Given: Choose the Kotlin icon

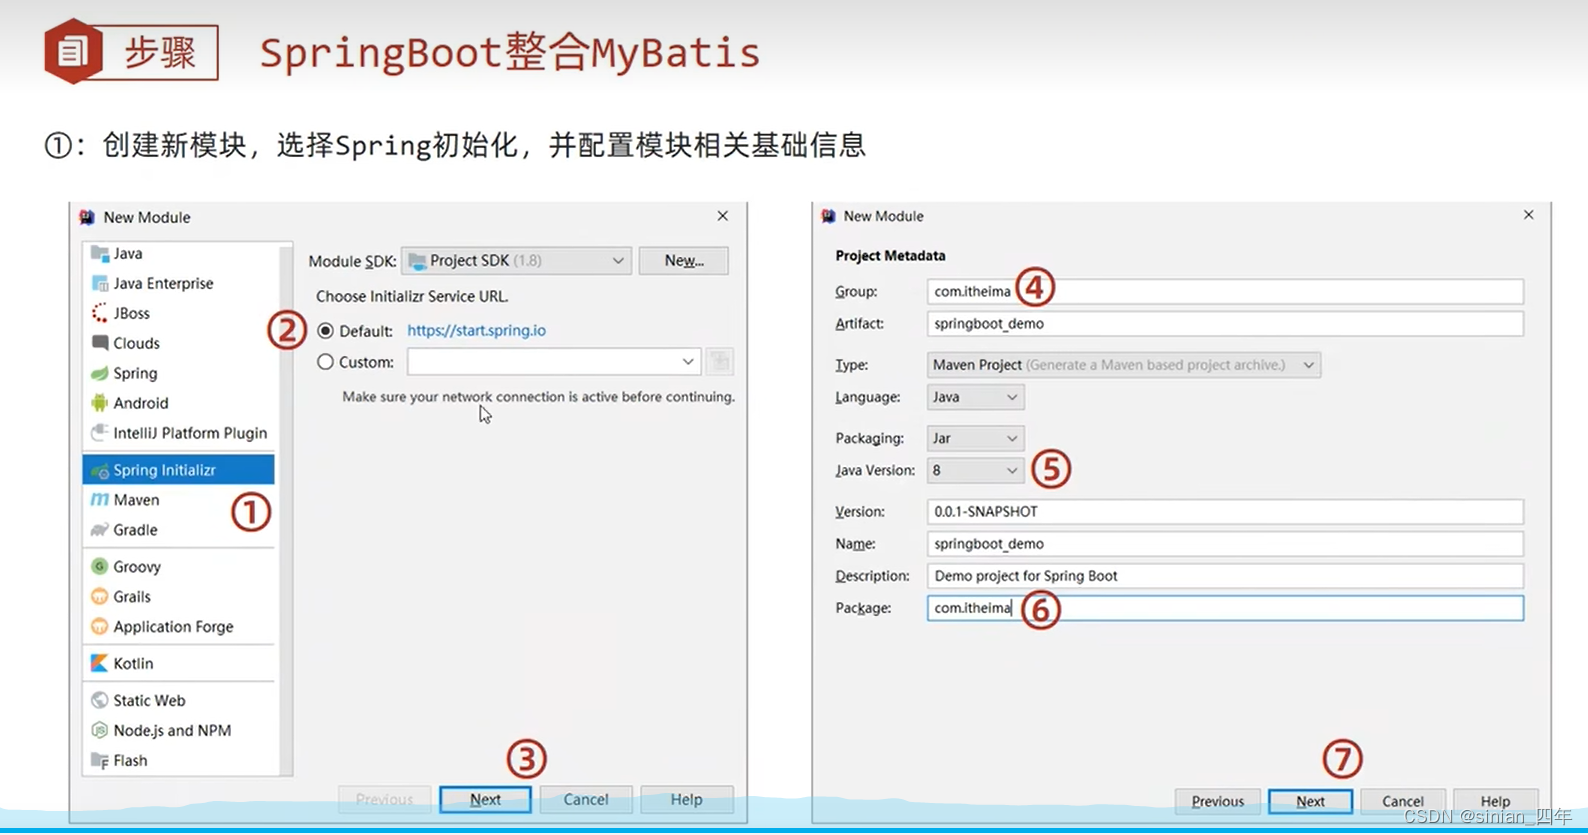Looking at the screenshot, I should tap(100, 665).
